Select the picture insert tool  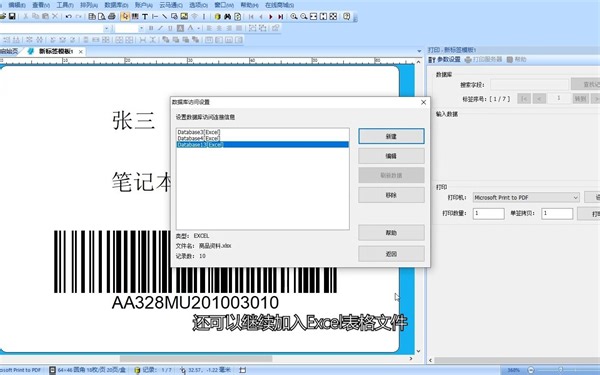tap(184, 16)
